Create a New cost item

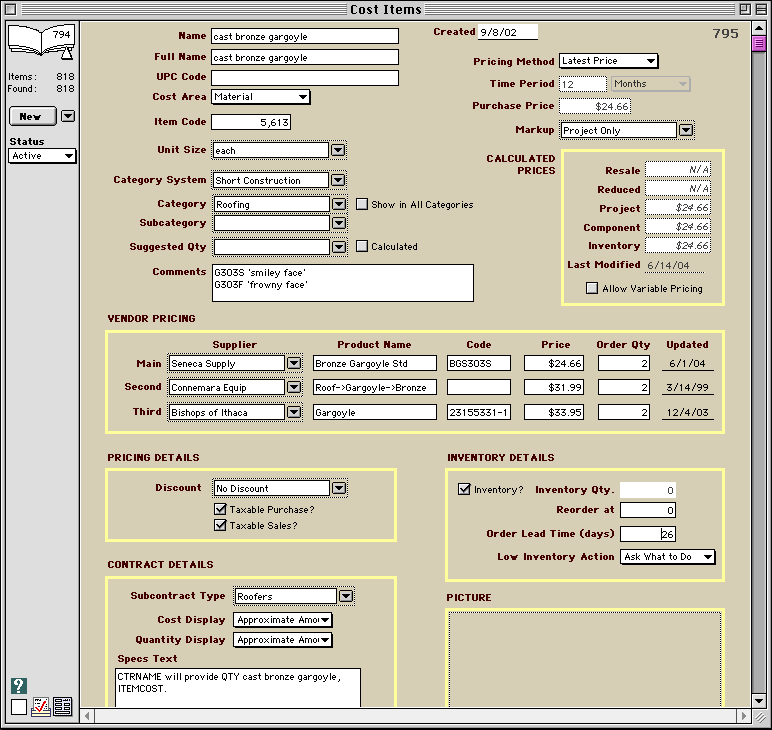tap(32, 117)
